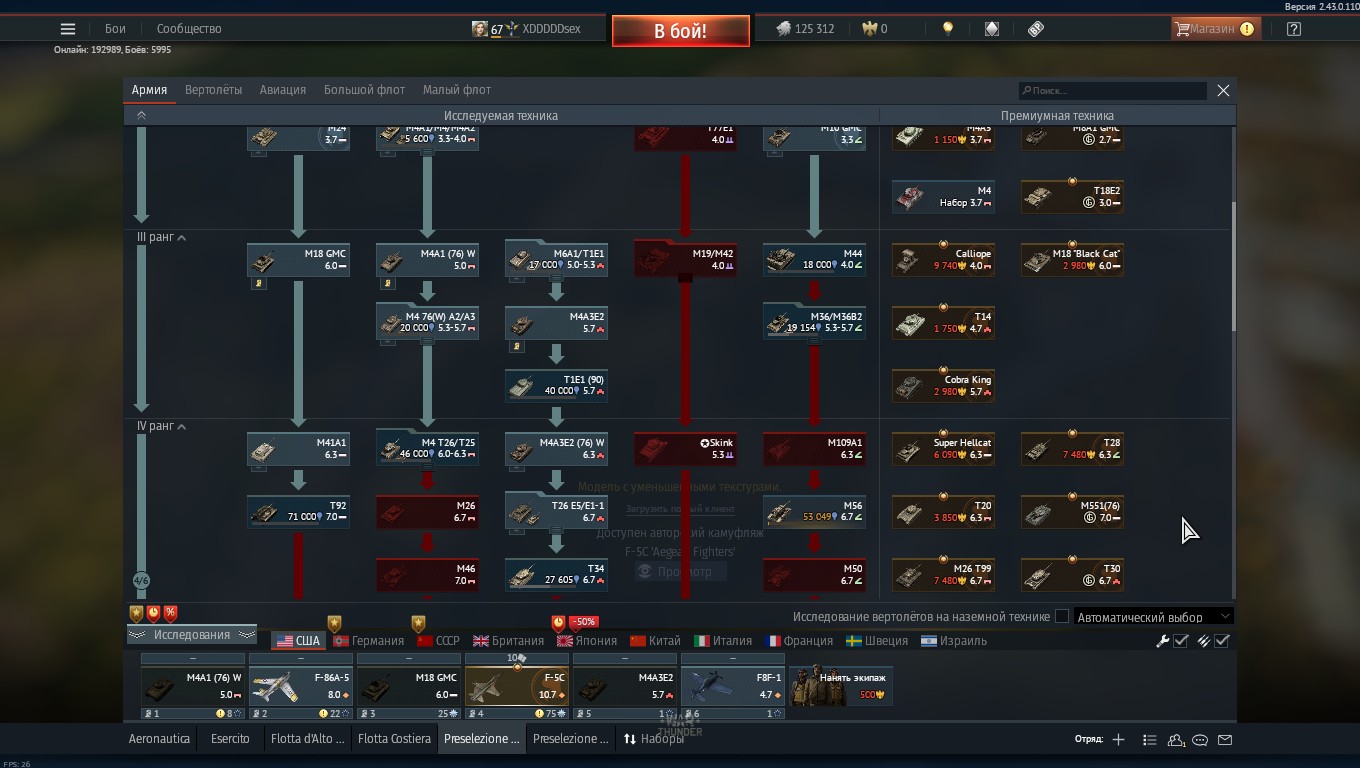
Task: Open the Наборы presets button
Action: click(x=654, y=739)
